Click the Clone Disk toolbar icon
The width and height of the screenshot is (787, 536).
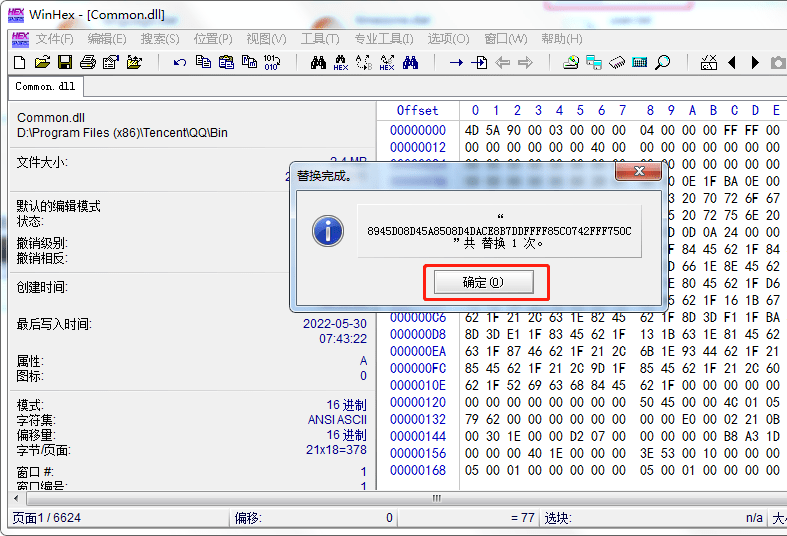(x=594, y=63)
